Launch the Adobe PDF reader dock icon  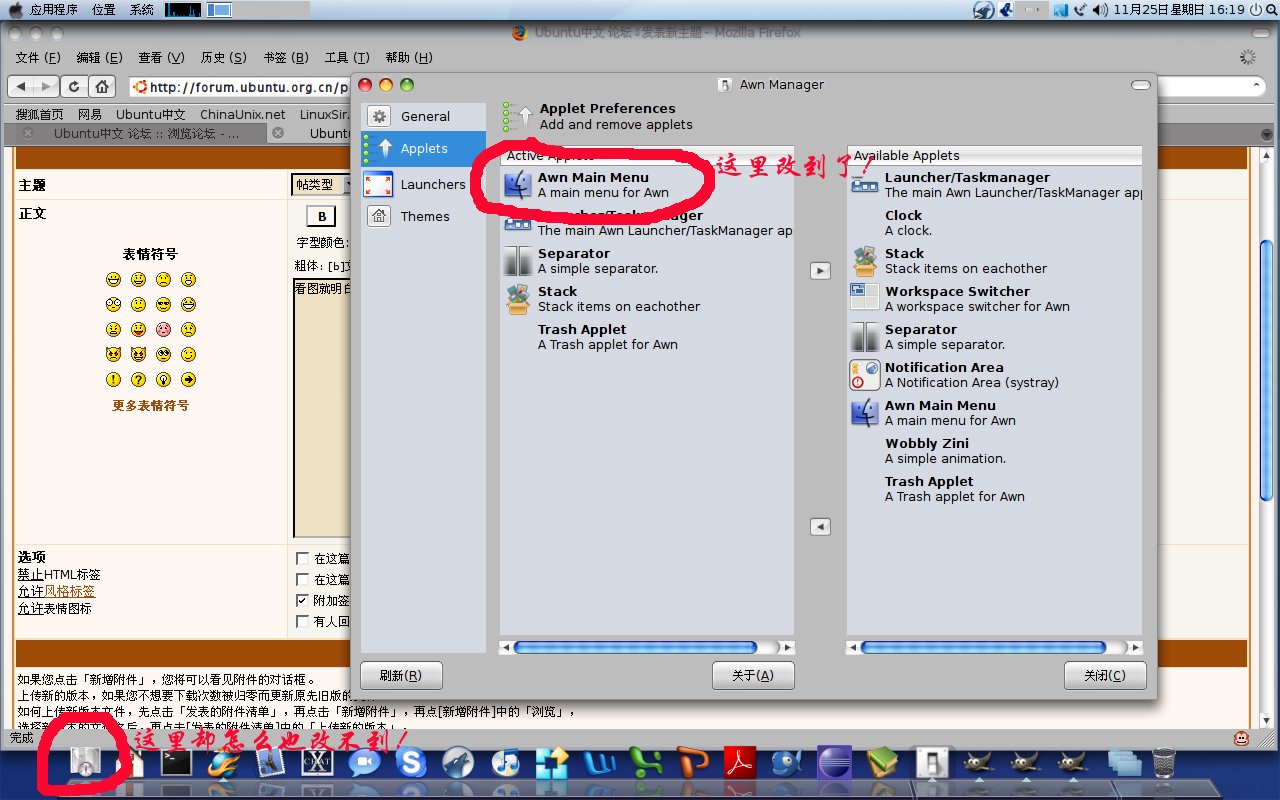740,763
